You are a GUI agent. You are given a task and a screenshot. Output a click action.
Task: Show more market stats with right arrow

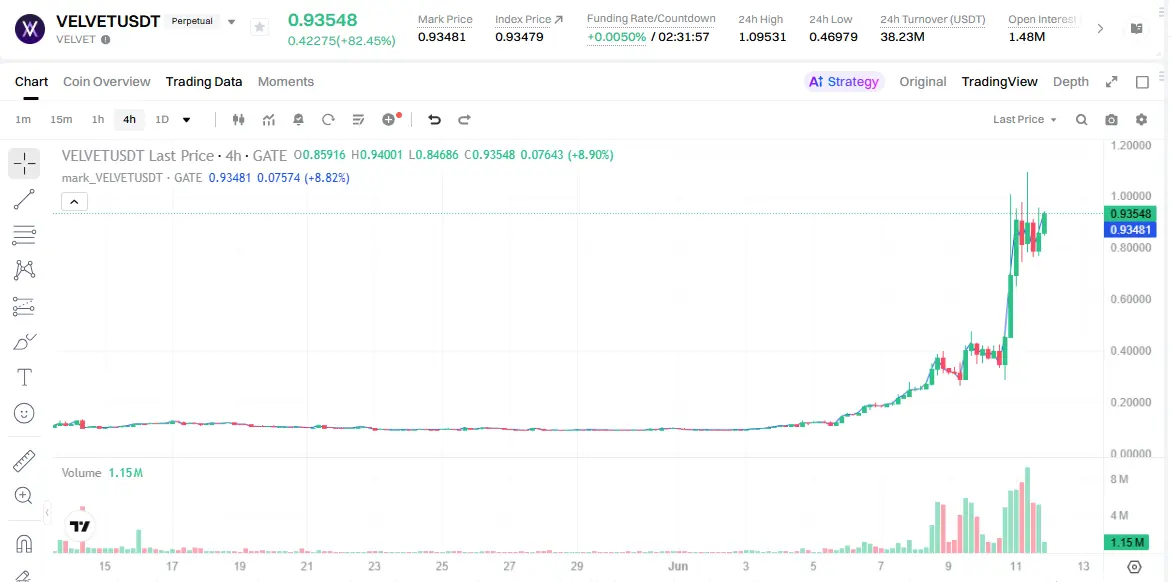pyautogui.click(x=1100, y=28)
